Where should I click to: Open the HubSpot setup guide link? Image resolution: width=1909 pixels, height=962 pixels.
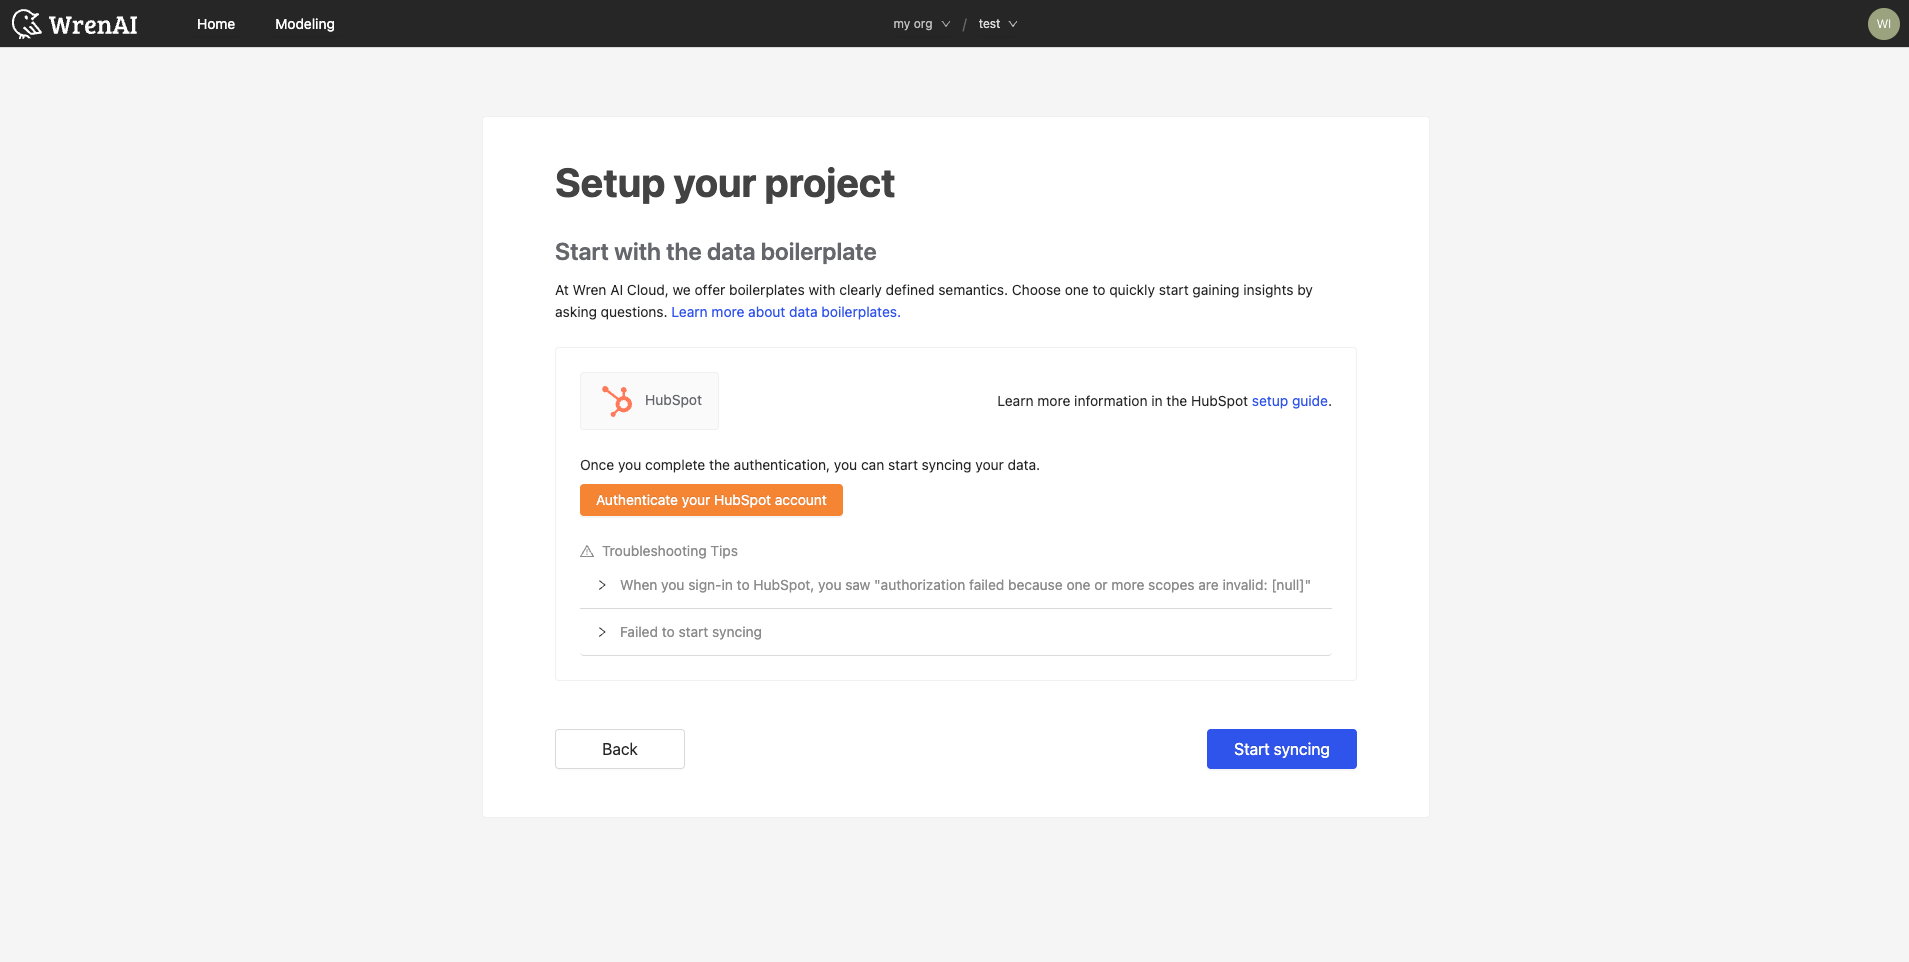coord(1290,401)
